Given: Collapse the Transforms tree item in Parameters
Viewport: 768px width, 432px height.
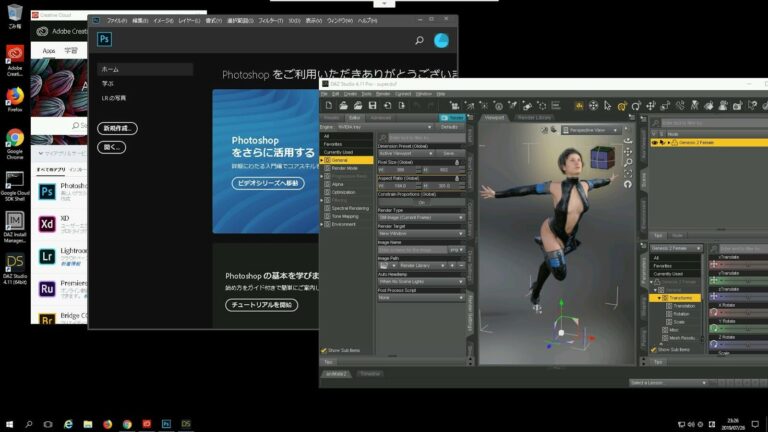Looking at the screenshot, I should point(659,298).
